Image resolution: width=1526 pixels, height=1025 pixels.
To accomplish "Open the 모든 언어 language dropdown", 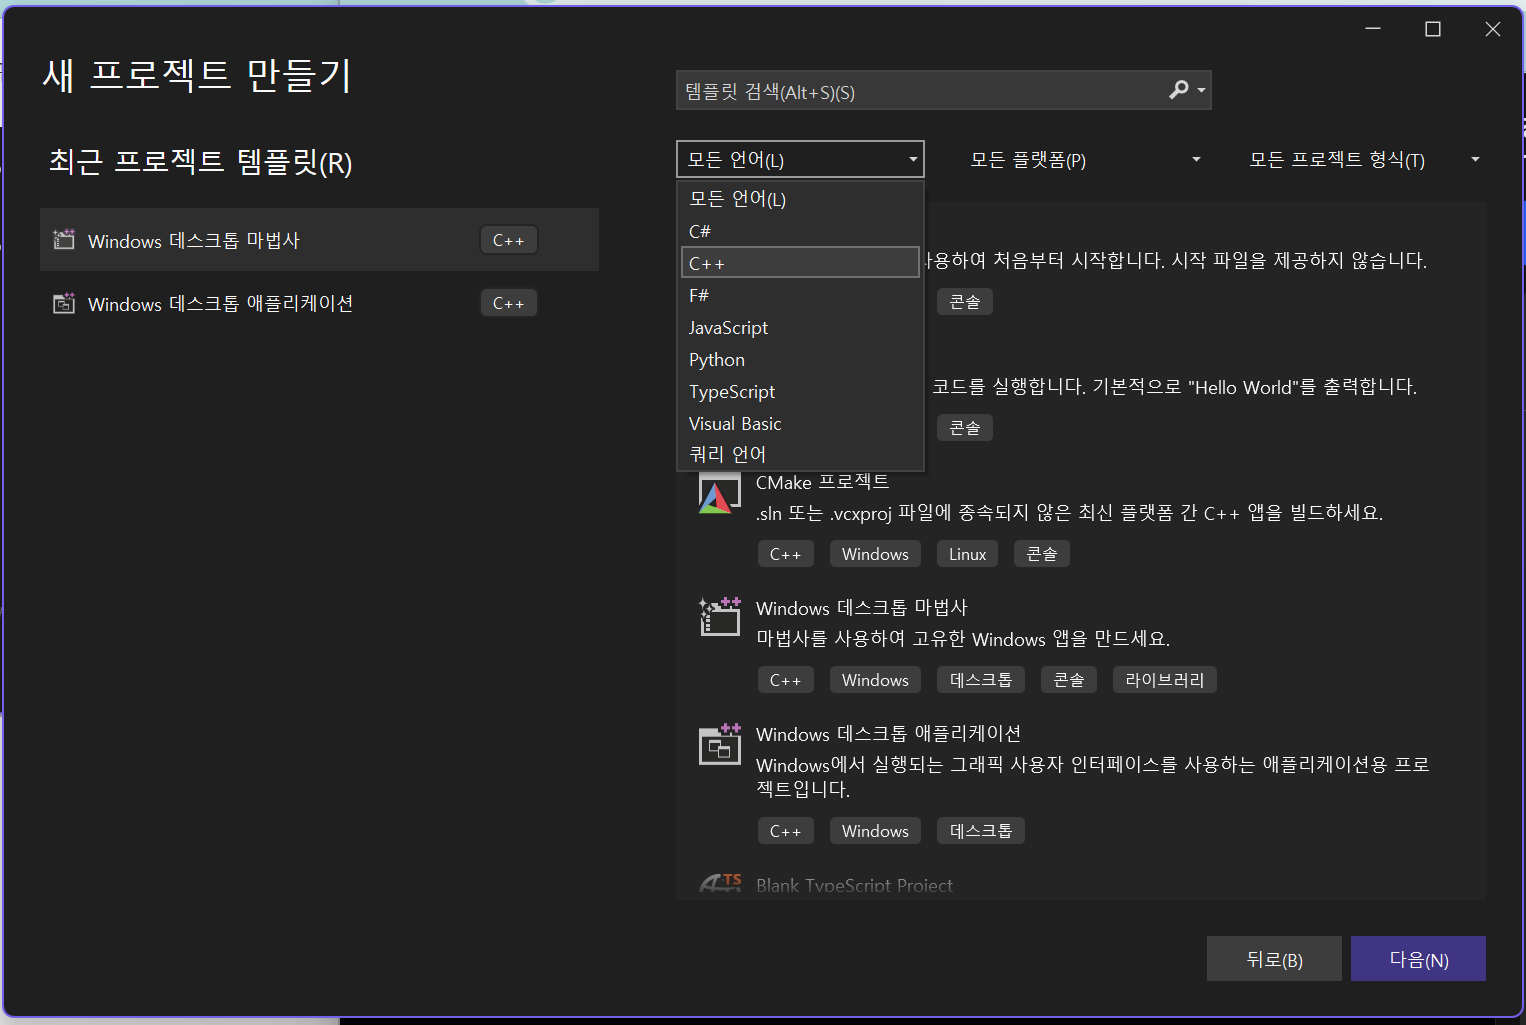I will click(800, 159).
